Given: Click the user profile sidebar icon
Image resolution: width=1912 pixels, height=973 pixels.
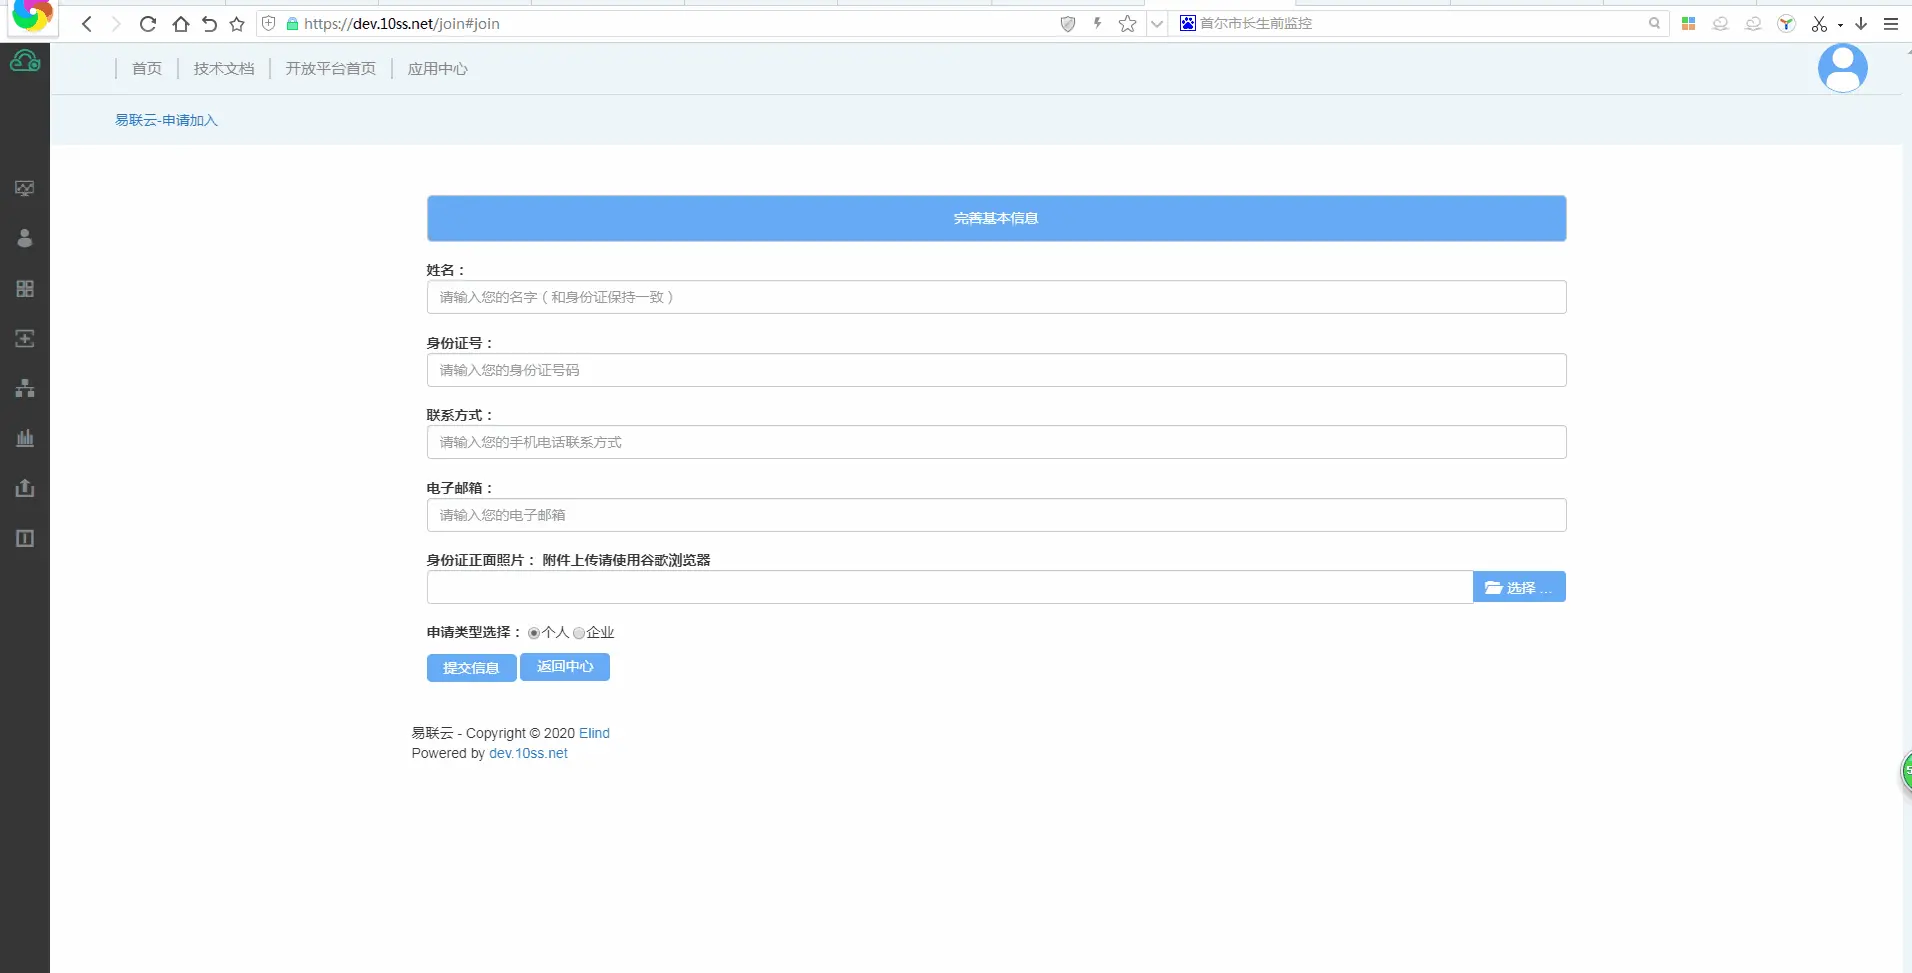Looking at the screenshot, I should [x=25, y=238].
